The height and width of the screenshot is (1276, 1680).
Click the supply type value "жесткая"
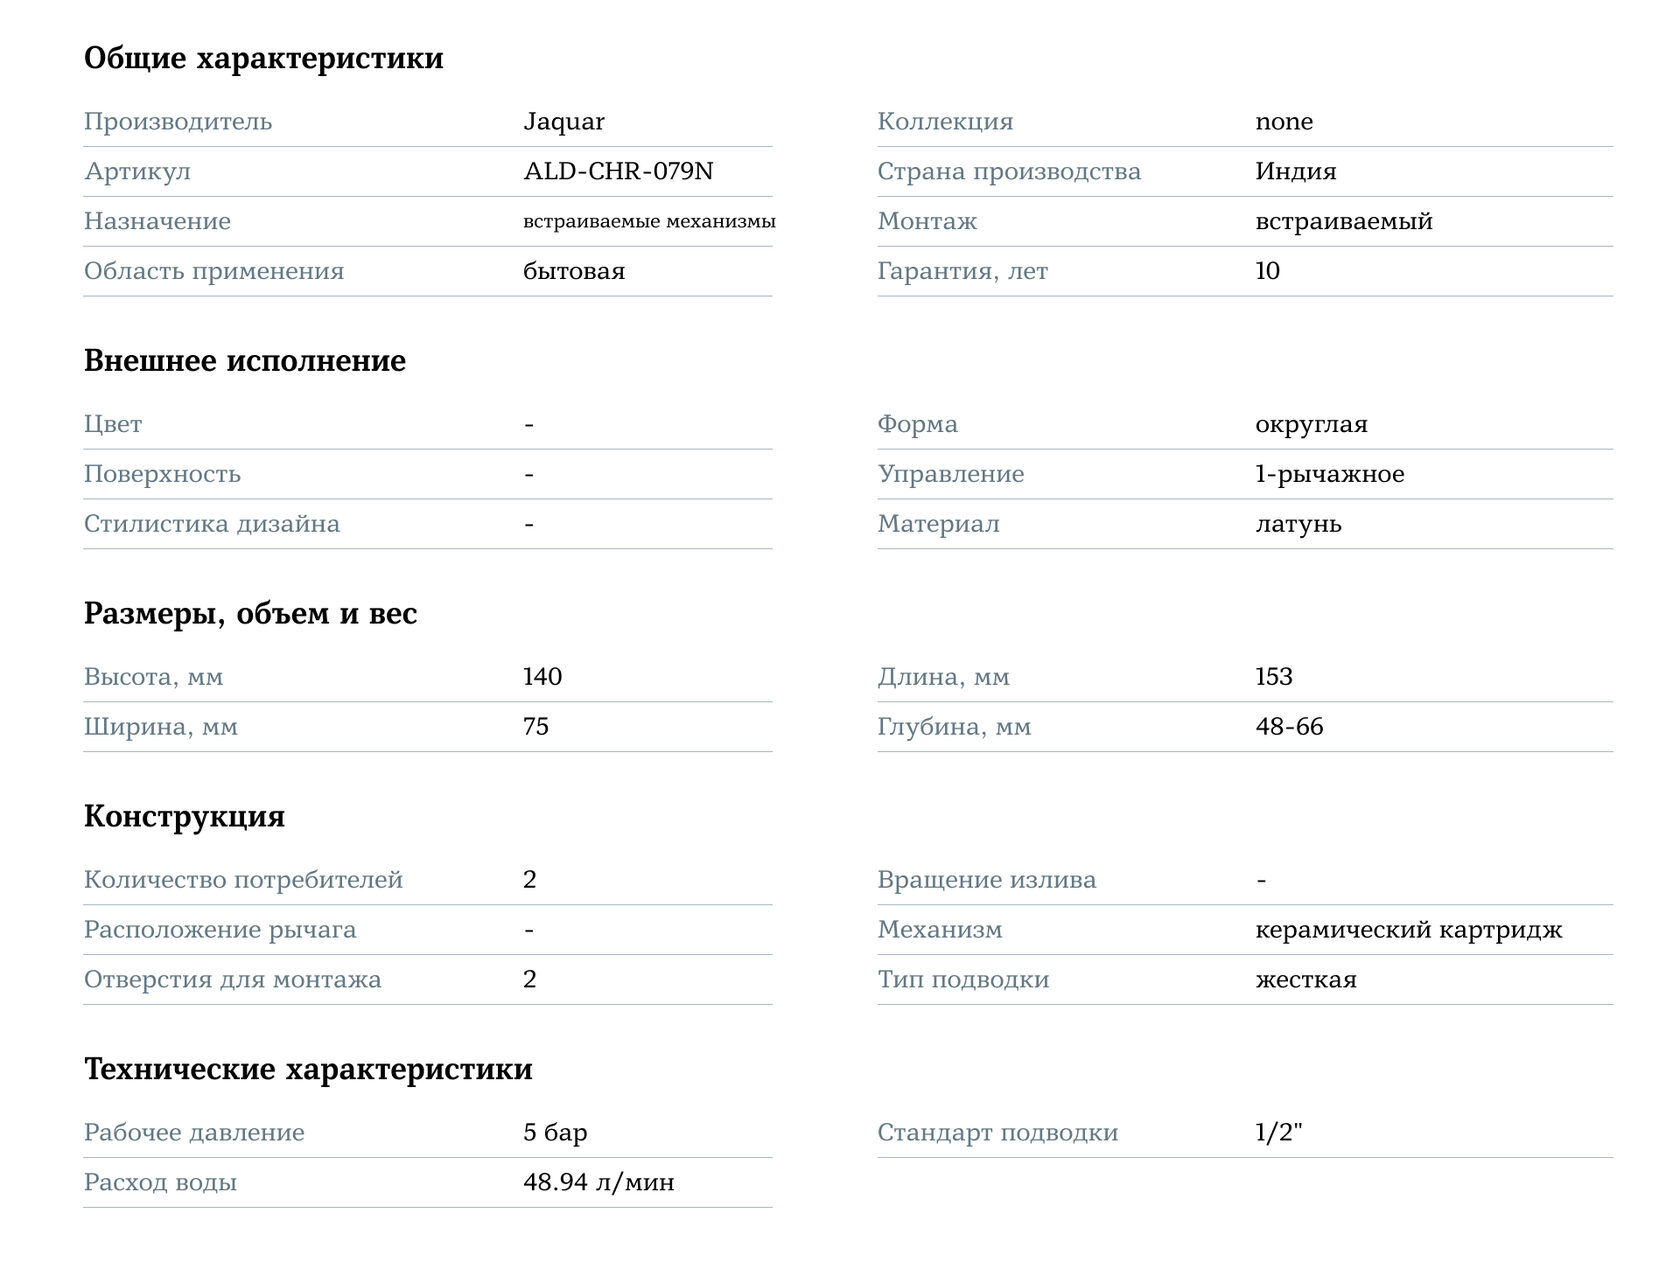pos(1306,980)
